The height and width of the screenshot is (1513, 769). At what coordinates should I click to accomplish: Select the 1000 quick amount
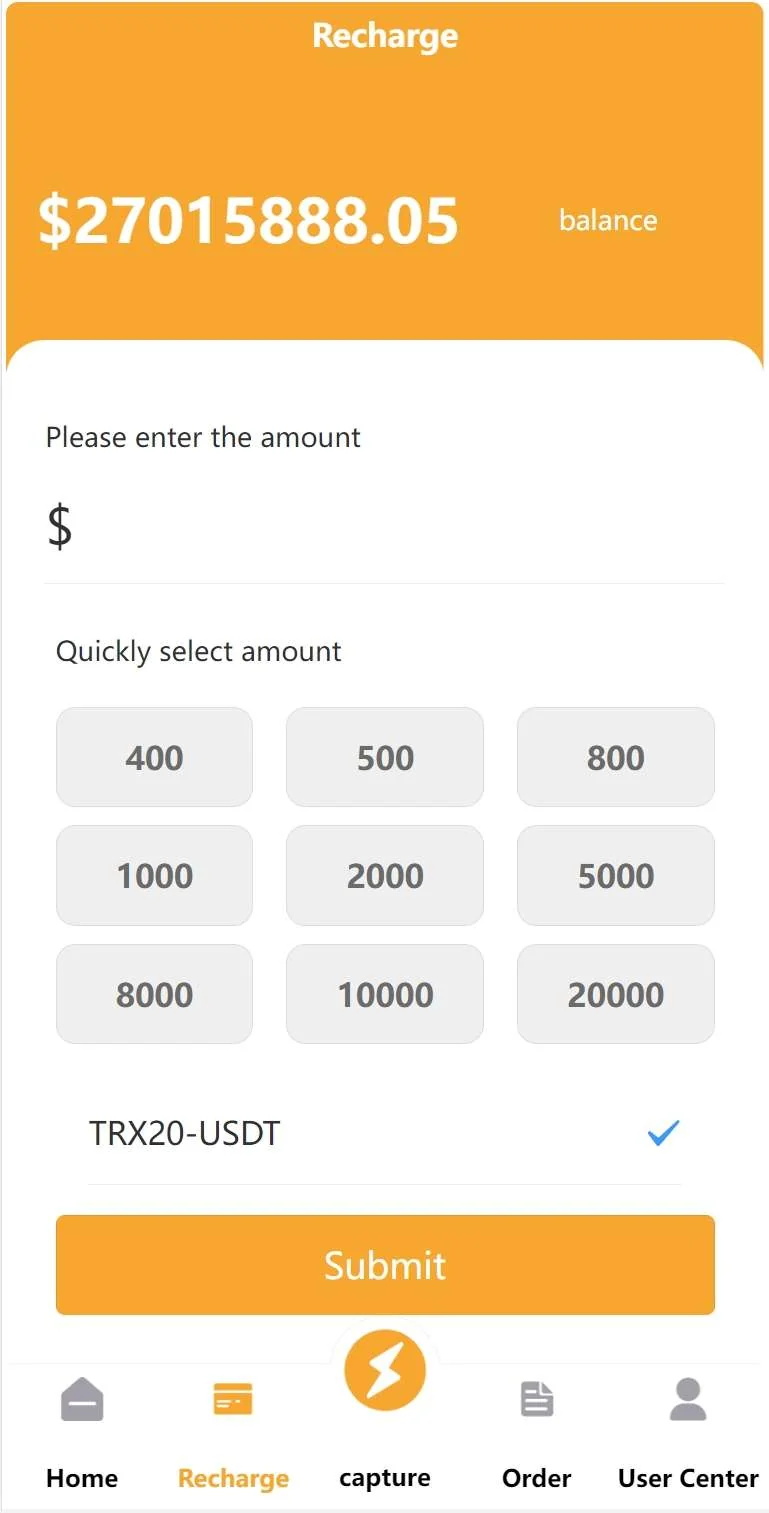click(x=154, y=875)
